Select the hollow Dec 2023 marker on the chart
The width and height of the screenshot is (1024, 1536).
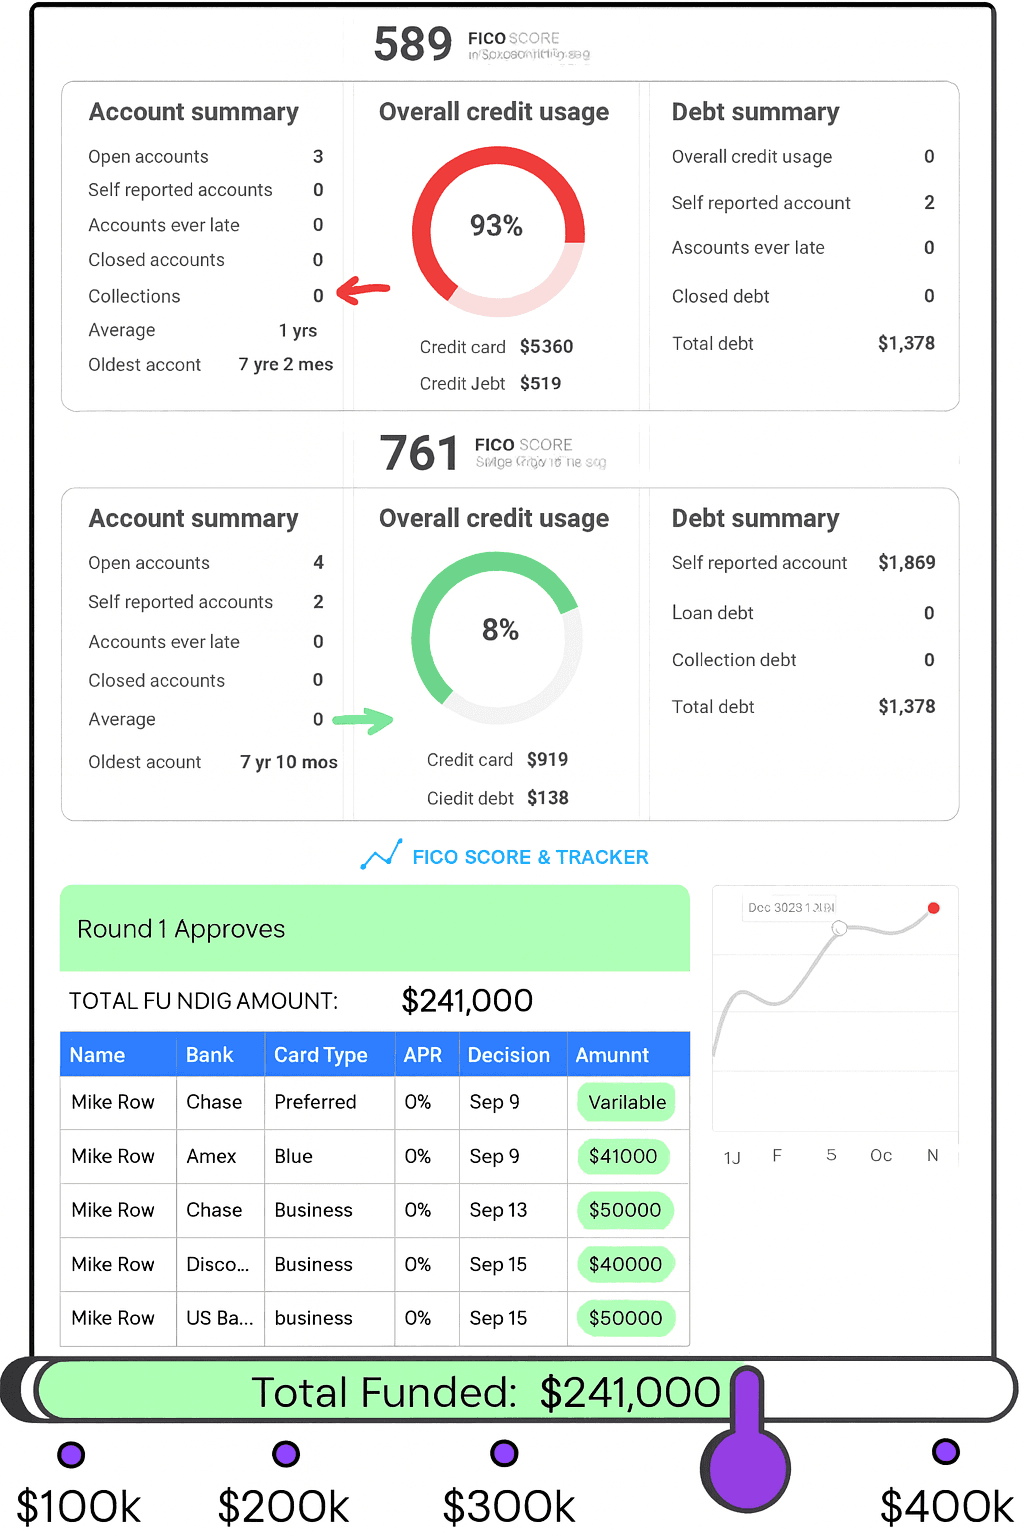click(x=840, y=928)
